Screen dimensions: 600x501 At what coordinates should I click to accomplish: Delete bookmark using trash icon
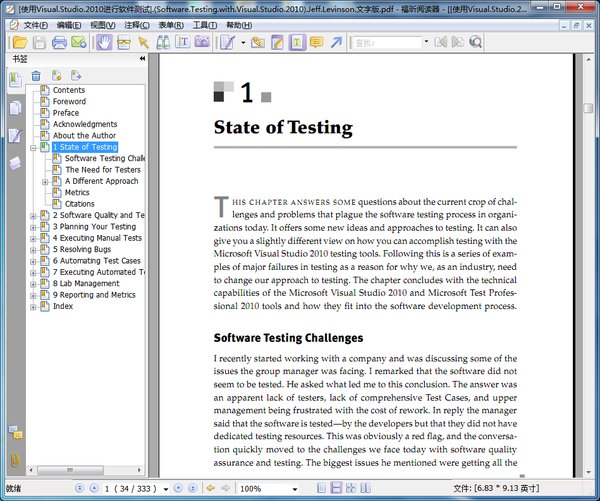36,76
